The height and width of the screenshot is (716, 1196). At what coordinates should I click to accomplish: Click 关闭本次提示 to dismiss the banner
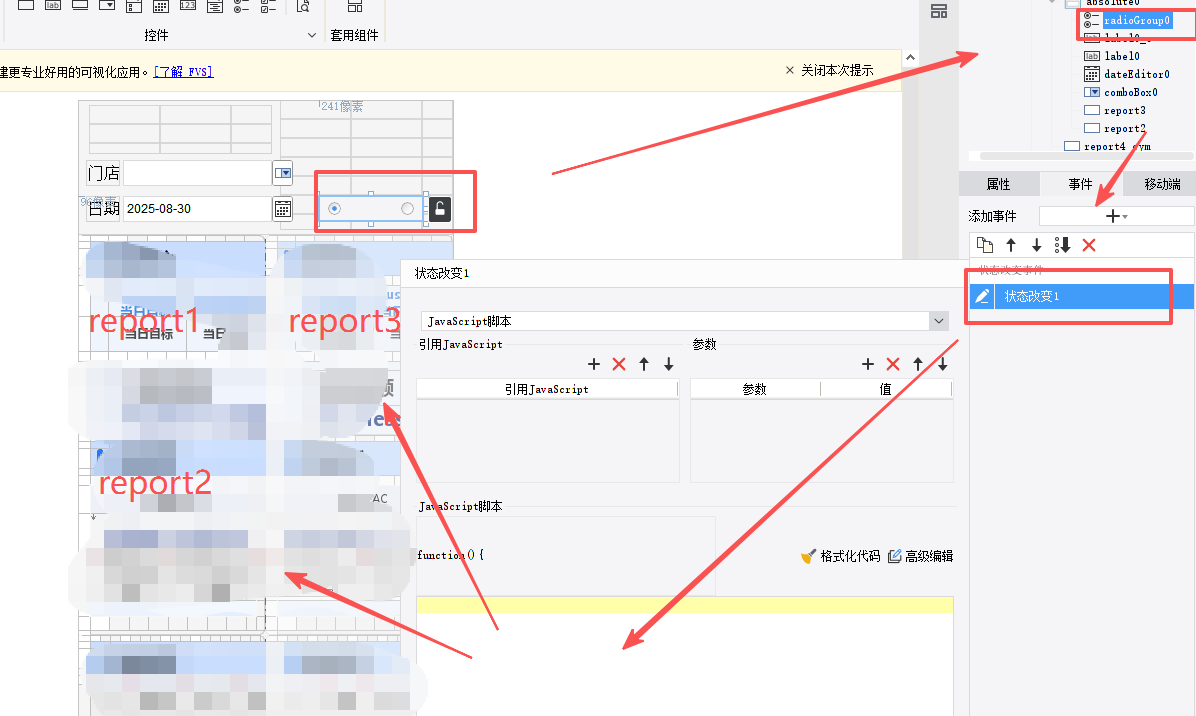click(x=829, y=70)
